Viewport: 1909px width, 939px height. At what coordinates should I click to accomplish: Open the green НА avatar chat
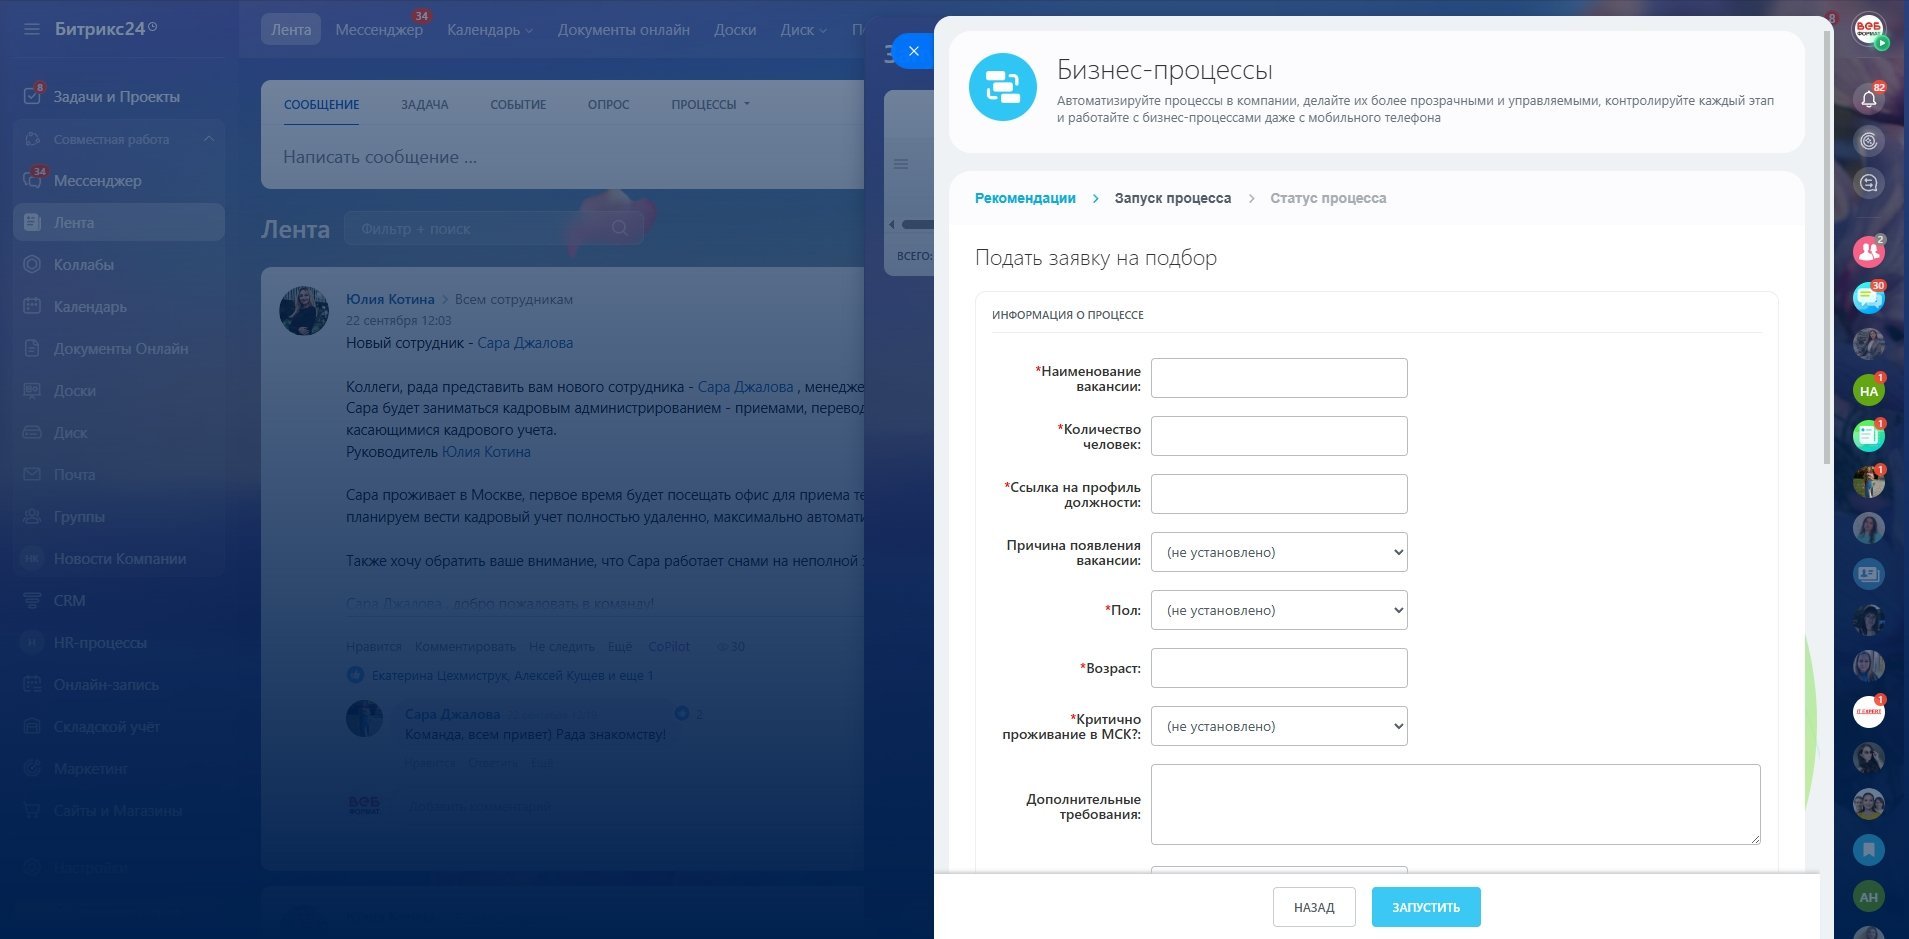[1868, 390]
